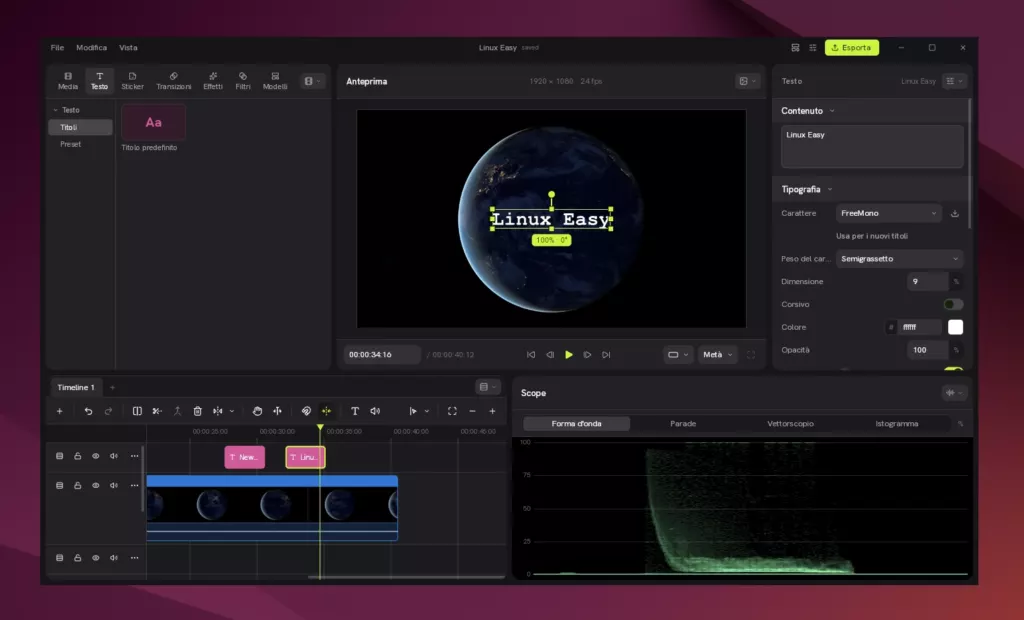Hide the top track with eye icon
Screen dimensions: 1024x620
coord(95,456)
